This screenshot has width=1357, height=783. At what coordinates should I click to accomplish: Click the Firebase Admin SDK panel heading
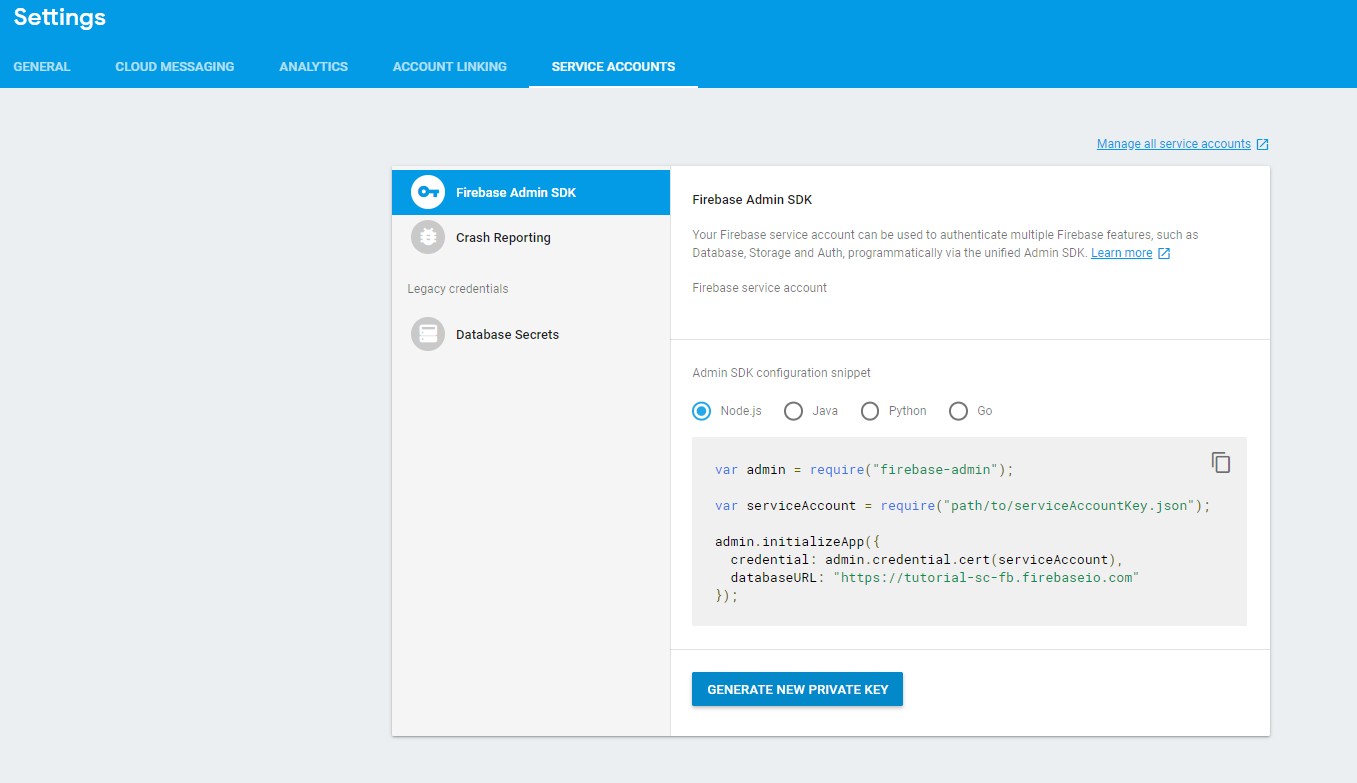pyautogui.click(x=752, y=200)
